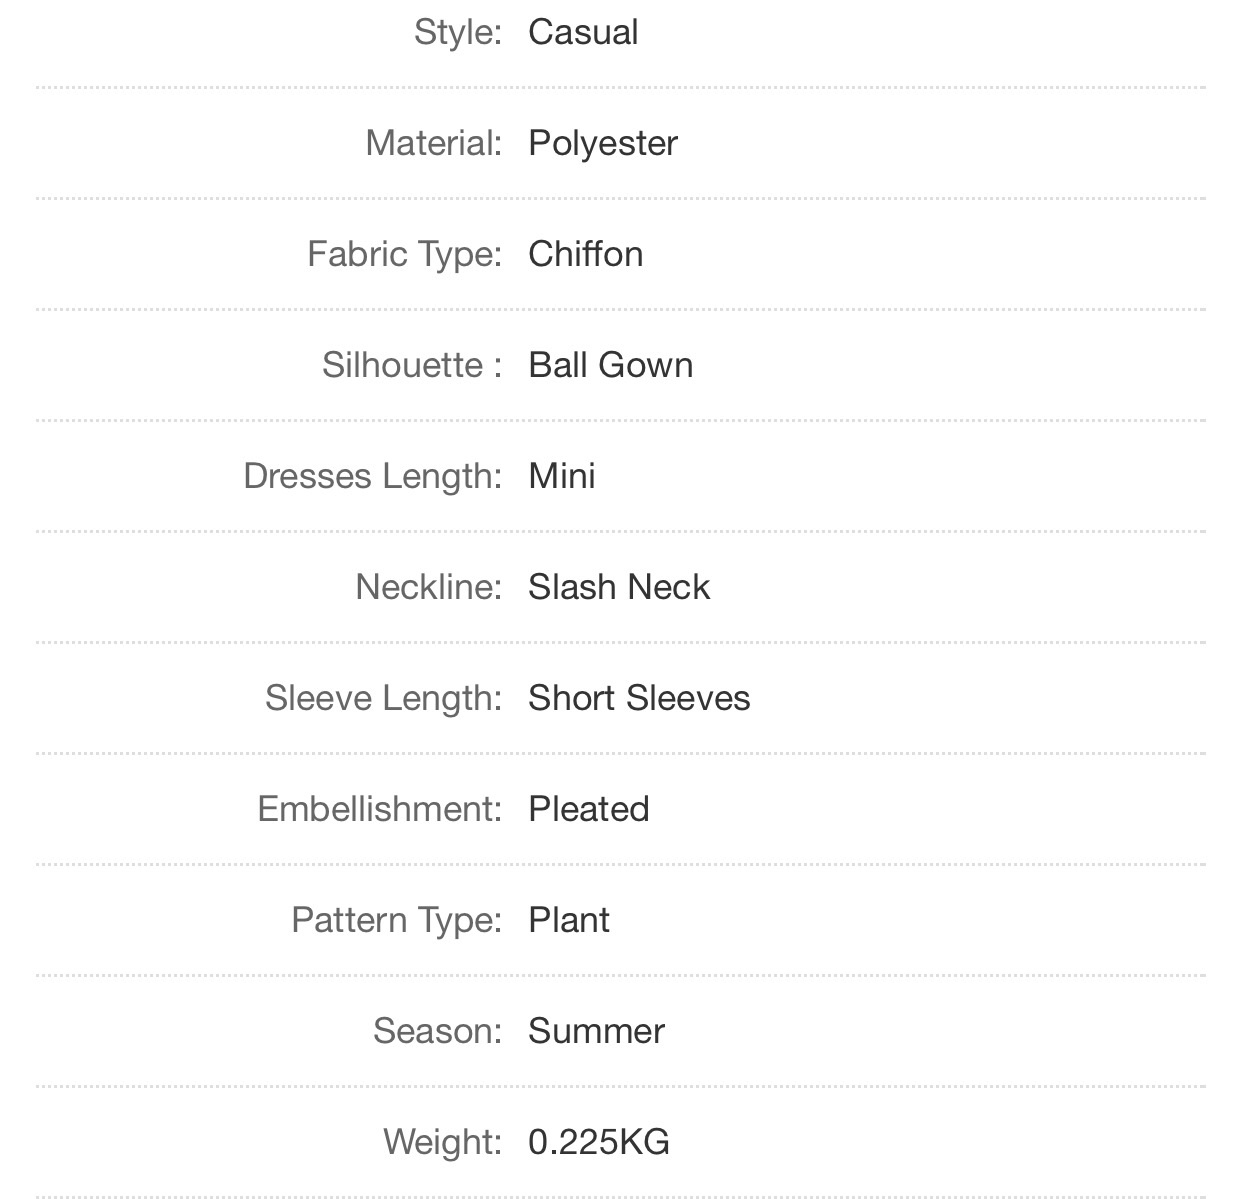Viewport: 1242px width, 1199px height.
Task: Click the "0.225KG" weight value
Action: pyautogui.click(x=599, y=1142)
